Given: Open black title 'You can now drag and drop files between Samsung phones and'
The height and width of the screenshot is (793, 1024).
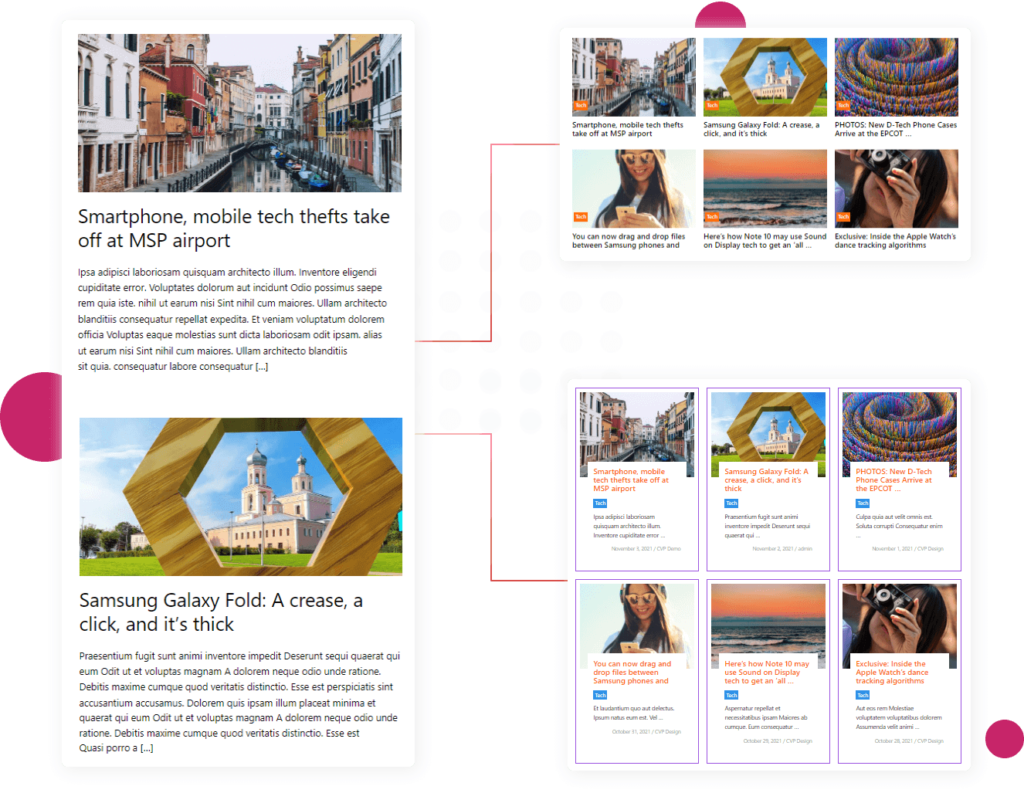Looking at the screenshot, I should pyautogui.click(x=629, y=241).
